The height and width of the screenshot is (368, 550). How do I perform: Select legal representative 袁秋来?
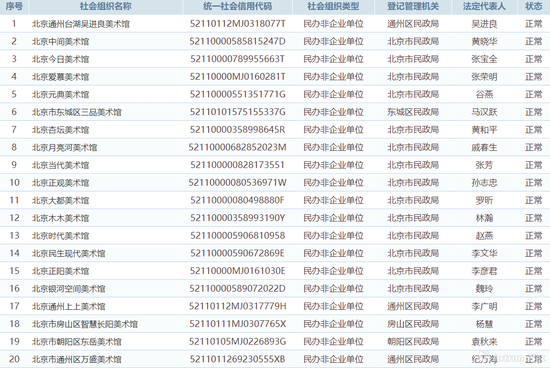click(x=484, y=341)
